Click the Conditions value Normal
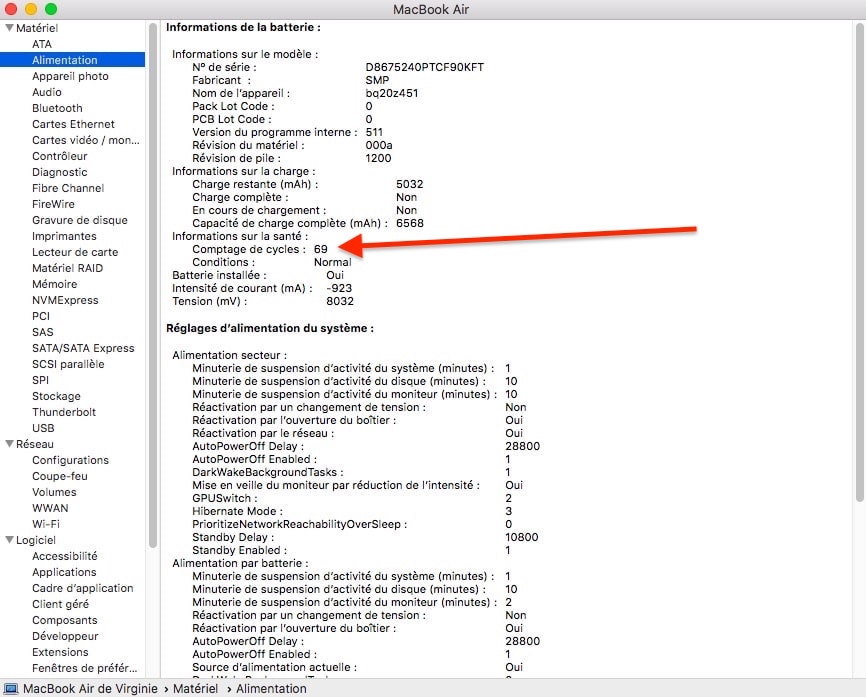Image resolution: width=866 pixels, height=697 pixels. [332, 262]
